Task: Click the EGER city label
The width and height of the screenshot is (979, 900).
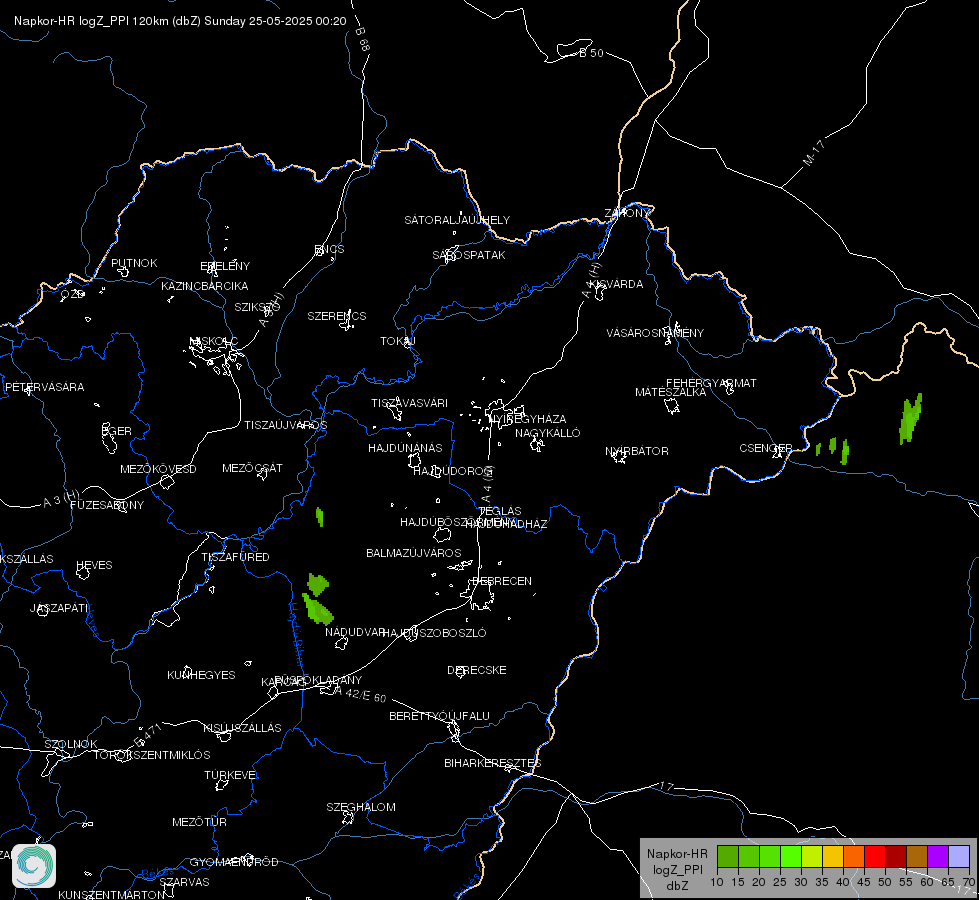Action: (117, 431)
